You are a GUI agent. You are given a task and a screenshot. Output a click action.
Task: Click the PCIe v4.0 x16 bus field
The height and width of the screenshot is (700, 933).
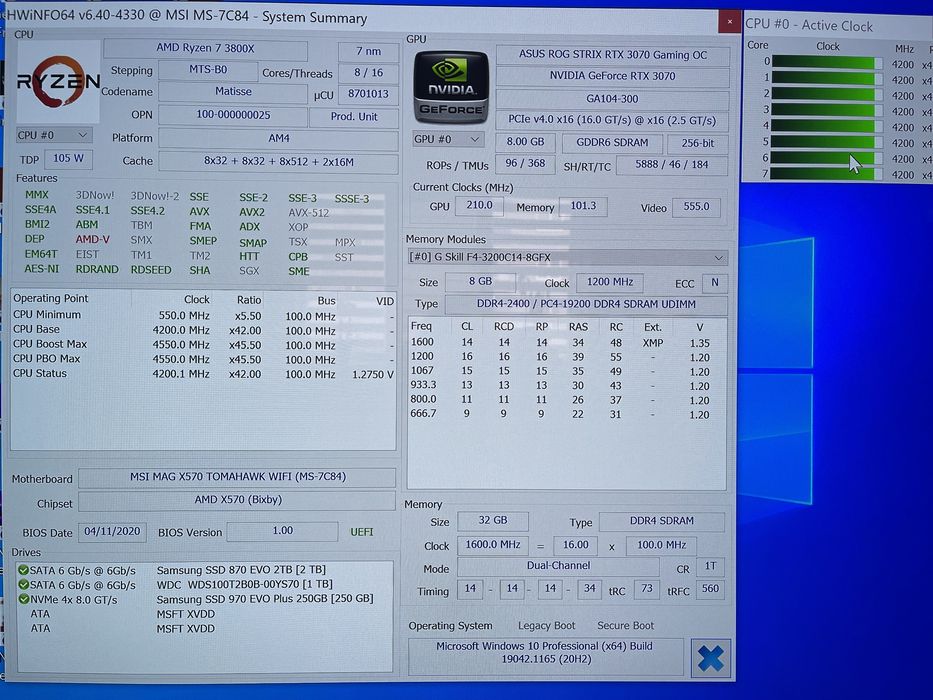tap(612, 120)
